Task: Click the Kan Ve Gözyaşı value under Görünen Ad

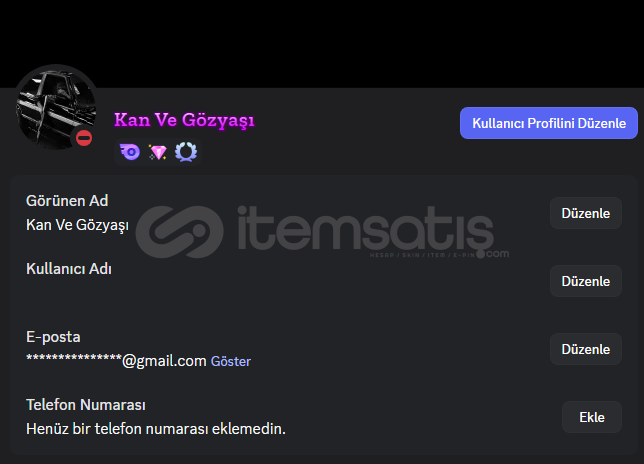Action: [77, 225]
